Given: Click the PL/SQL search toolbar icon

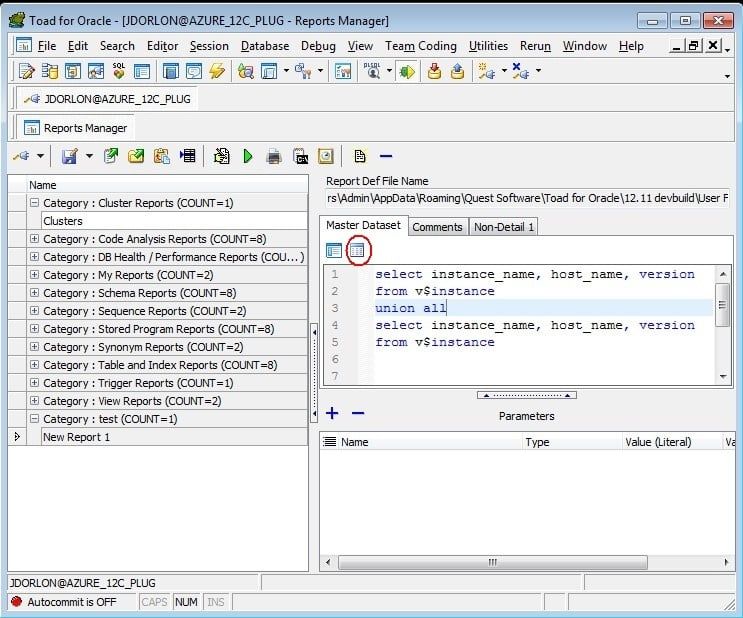Looking at the screenshot, I should 372,72.
